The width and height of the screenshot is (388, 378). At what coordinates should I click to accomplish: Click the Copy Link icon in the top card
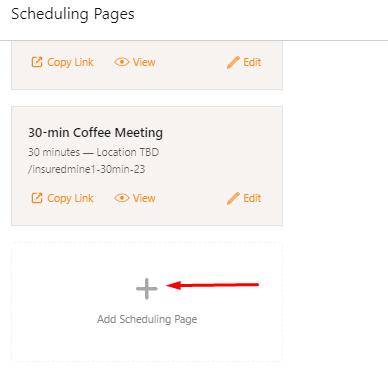[37, 62]
